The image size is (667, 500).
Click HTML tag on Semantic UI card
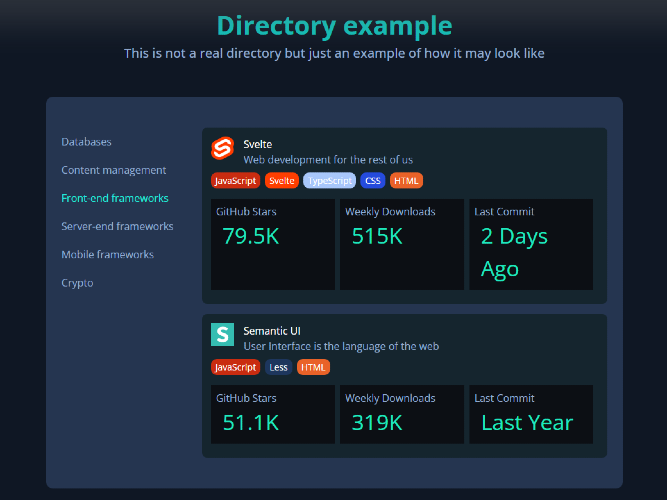click(313, 367)
